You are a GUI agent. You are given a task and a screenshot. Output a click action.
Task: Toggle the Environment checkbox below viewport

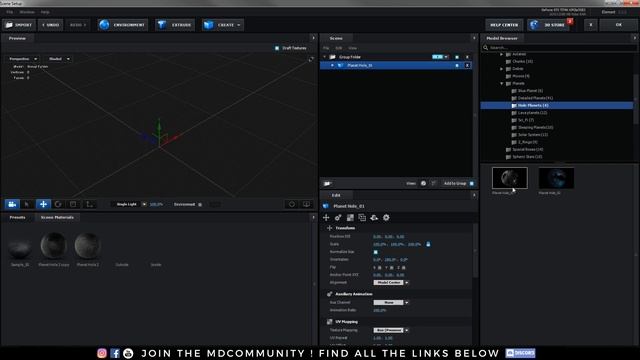point(200,204)
